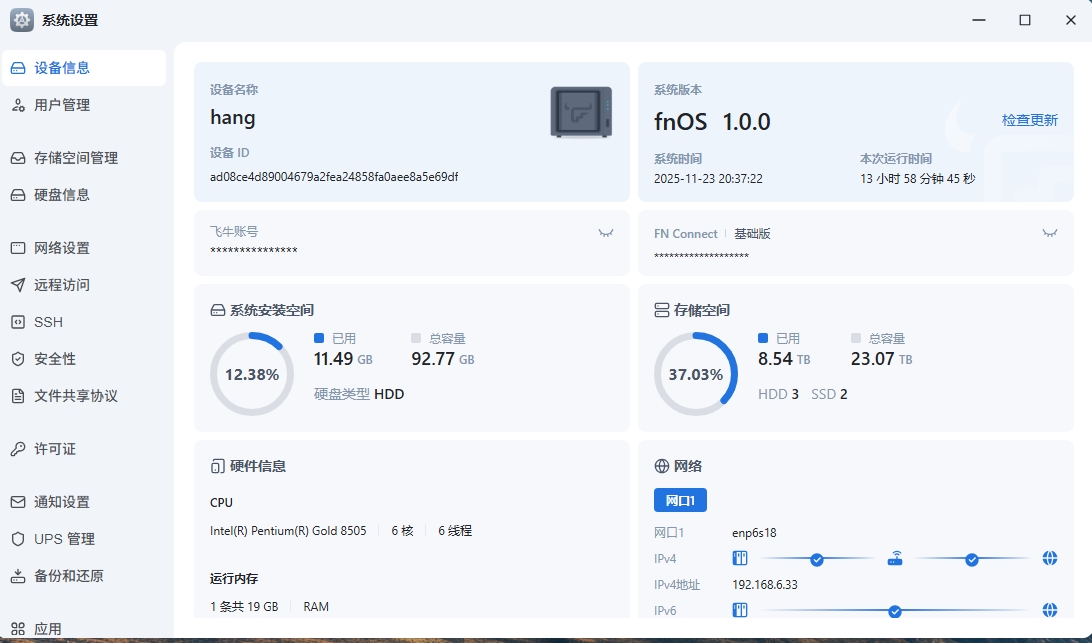Show the masked FN Connect information
The height and width of the screenshot is (643, 1092).
click(x=1049, y=232)
